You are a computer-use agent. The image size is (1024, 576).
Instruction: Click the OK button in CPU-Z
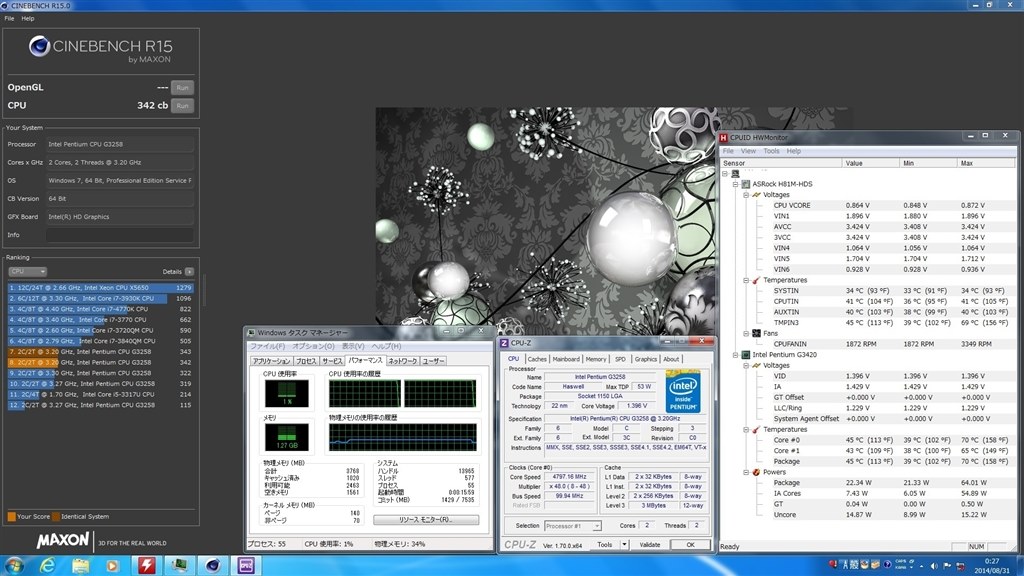click(x=690, y=545)
